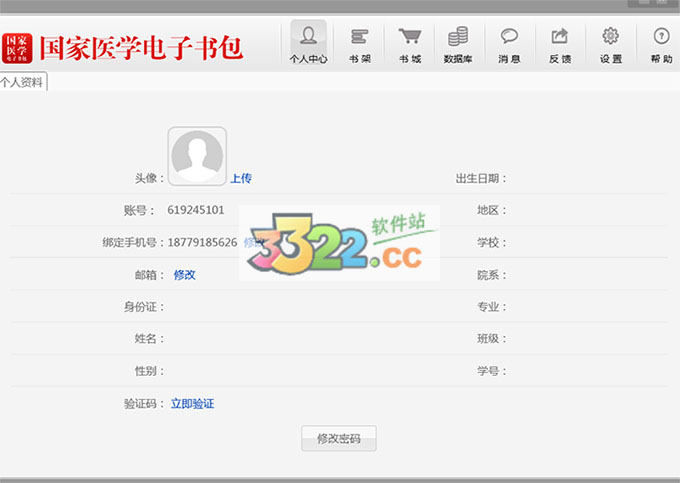The width and height of the screenshot is (680, 483).
Task: Click account number 619245101
Action: pyautogui.click(x=196, y=210)
